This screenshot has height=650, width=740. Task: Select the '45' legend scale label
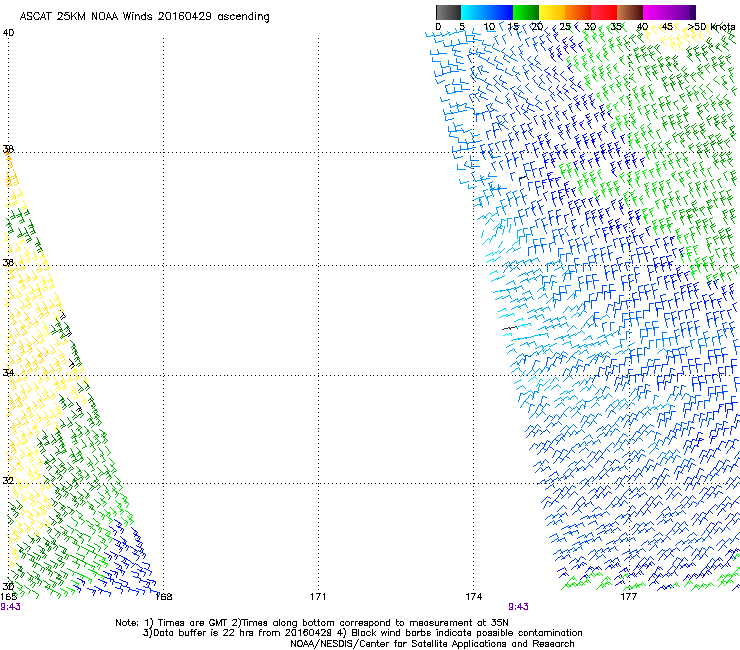[667, 27]
